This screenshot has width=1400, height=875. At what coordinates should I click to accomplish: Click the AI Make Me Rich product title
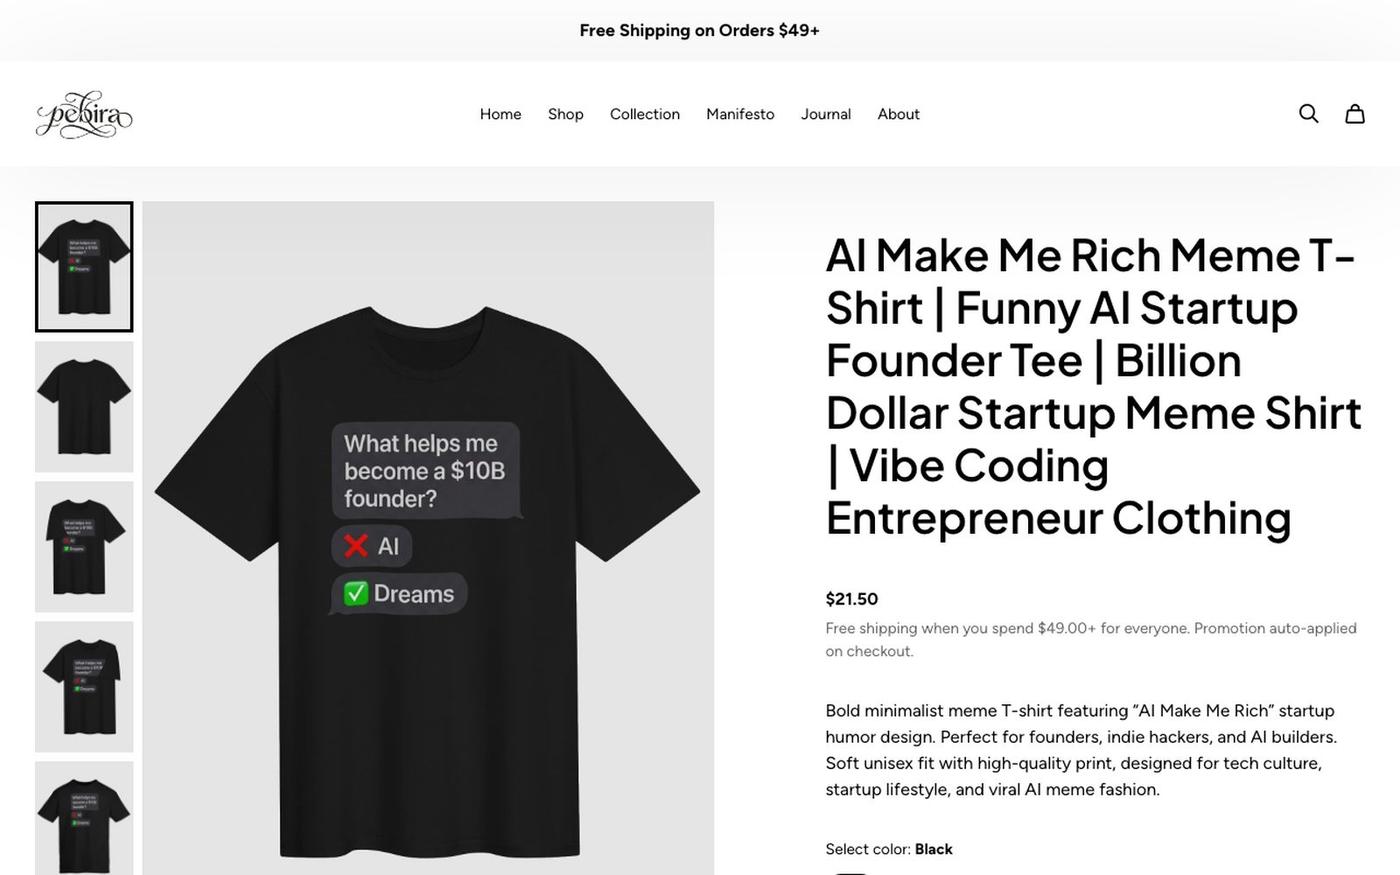1094,387
